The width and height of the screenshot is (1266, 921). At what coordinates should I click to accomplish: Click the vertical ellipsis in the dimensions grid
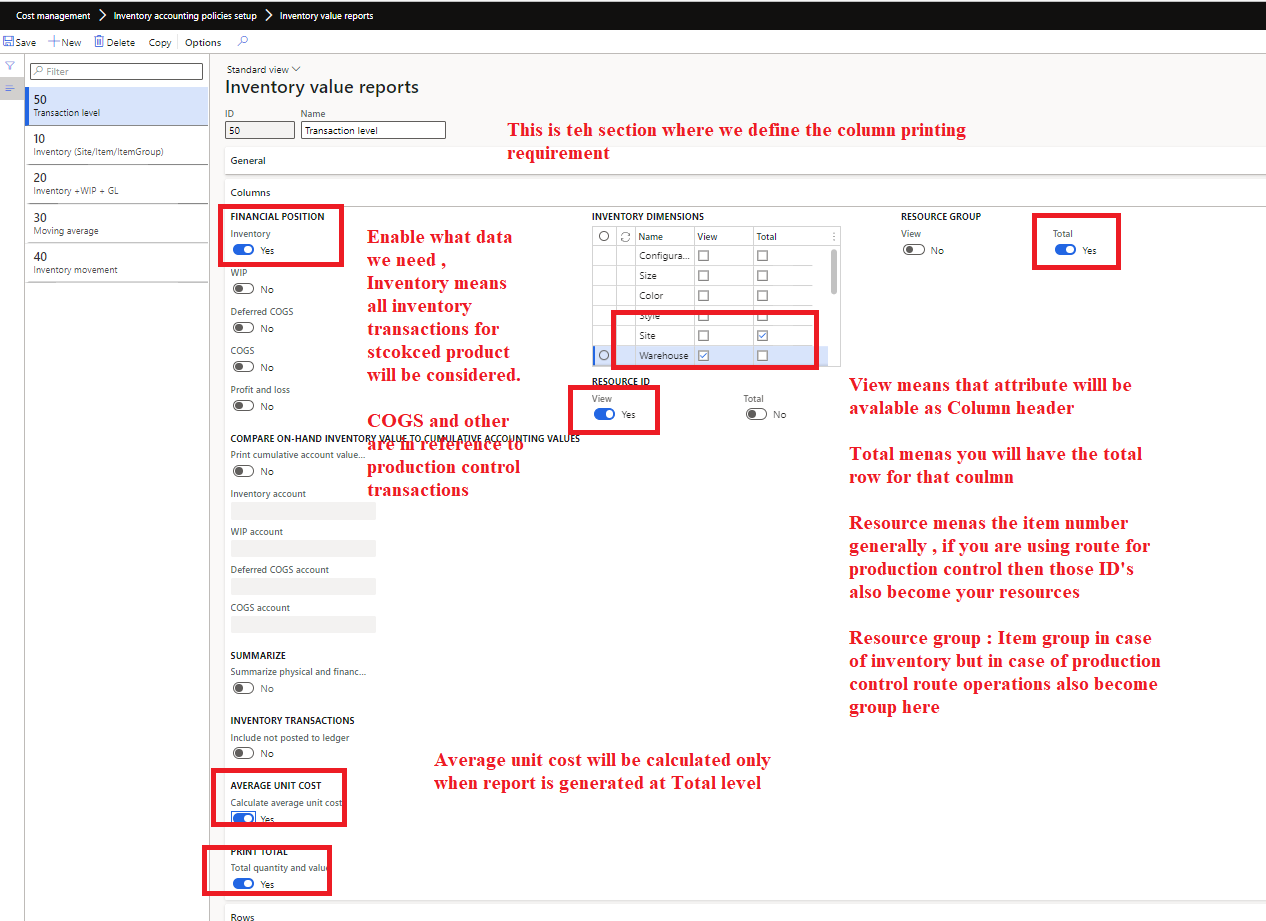(834, 236)
